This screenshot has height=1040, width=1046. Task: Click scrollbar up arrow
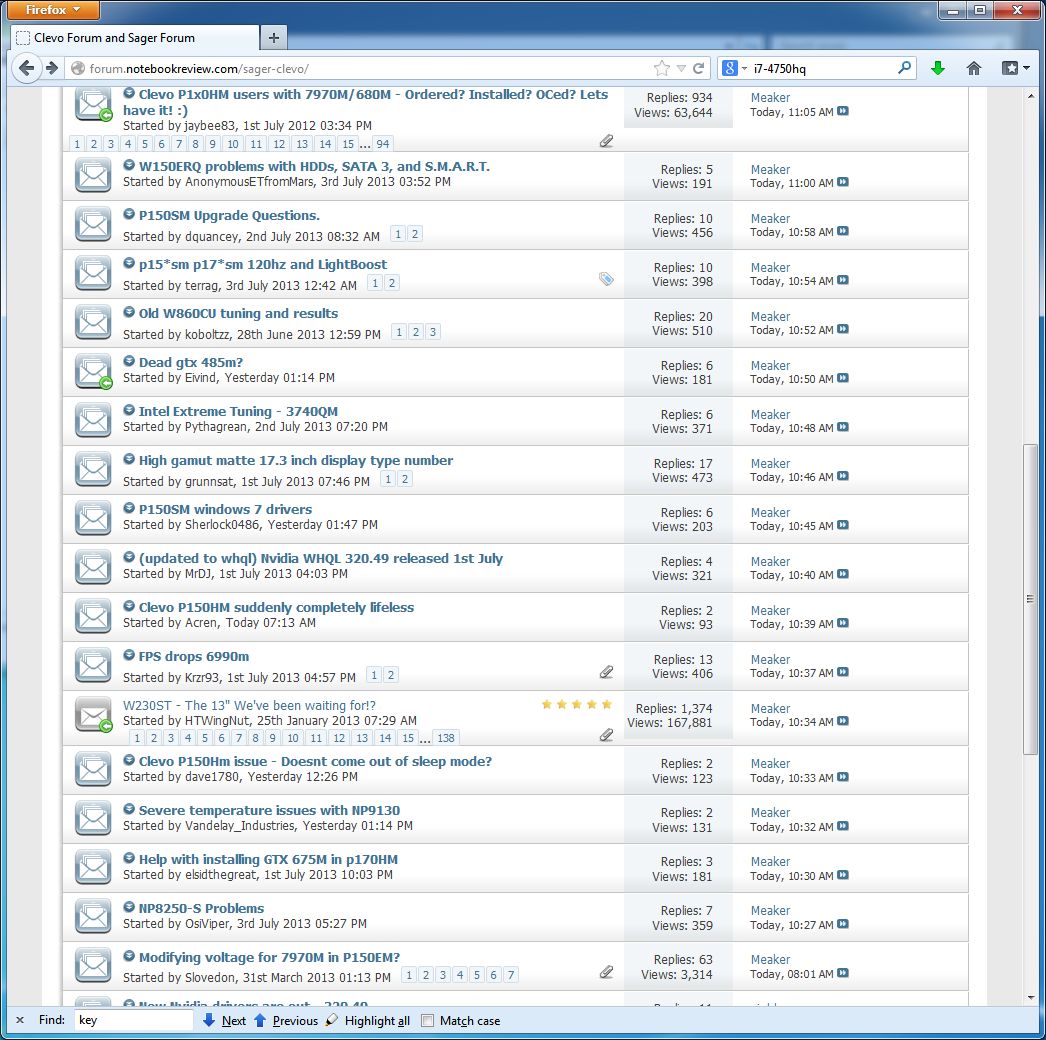click(1031, 96)
